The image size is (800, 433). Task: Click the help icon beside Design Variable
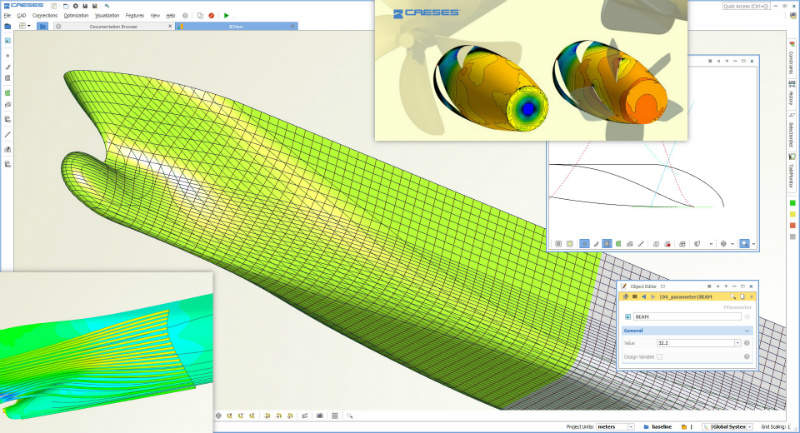[x=746, y=357]
